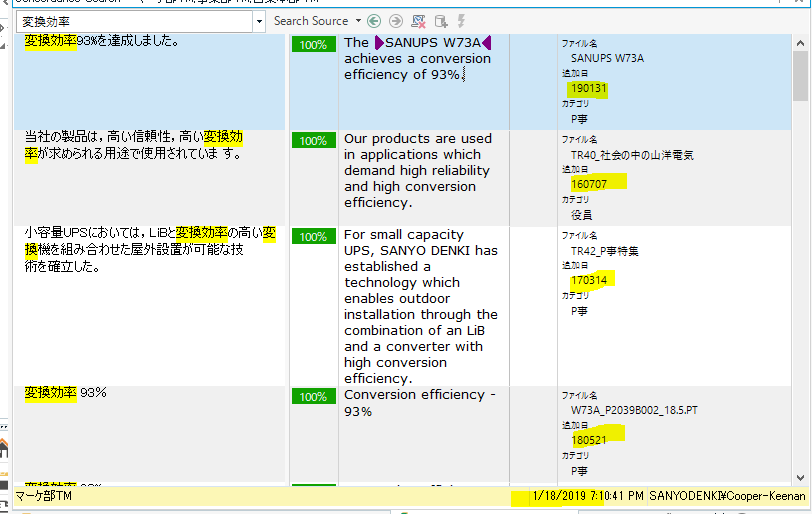This screenshot has height=514, width=812.
Task: Select the source segment 変換効率 93%
Action: coord(65,393)
